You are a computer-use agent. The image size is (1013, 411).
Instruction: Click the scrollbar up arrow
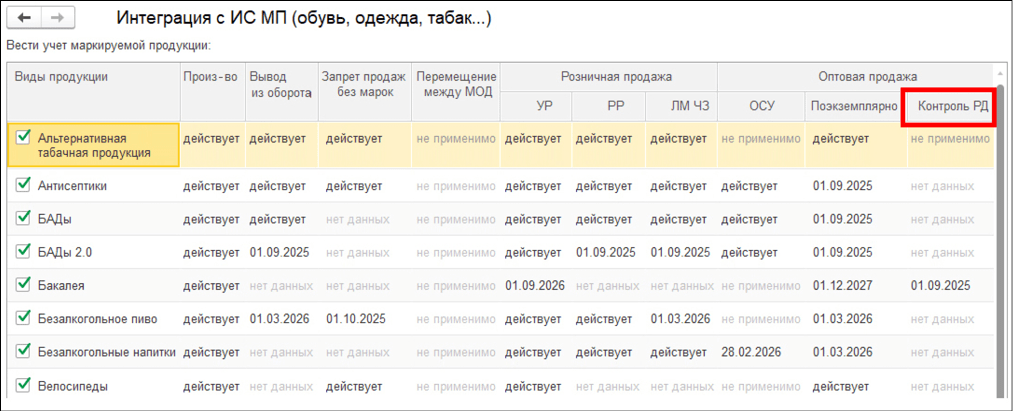(998, 76)
